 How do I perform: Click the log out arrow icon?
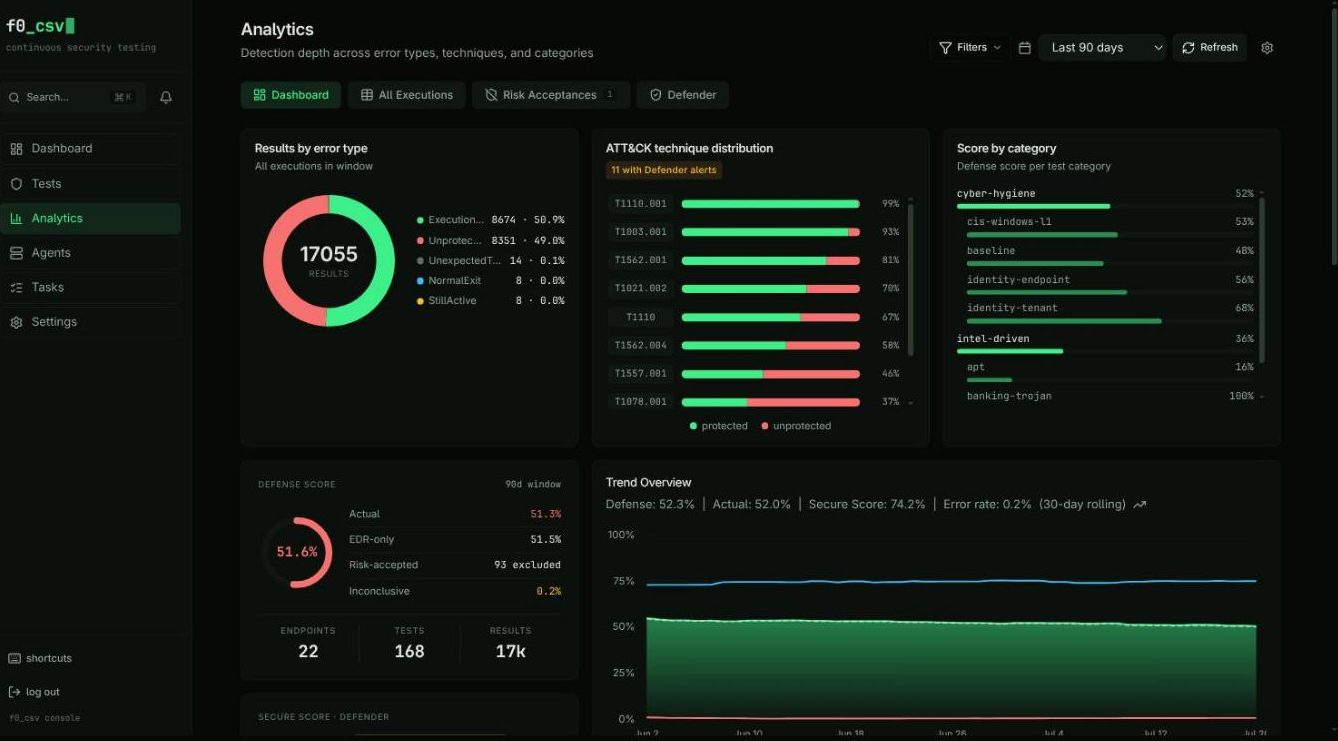(x=14, y=692)
